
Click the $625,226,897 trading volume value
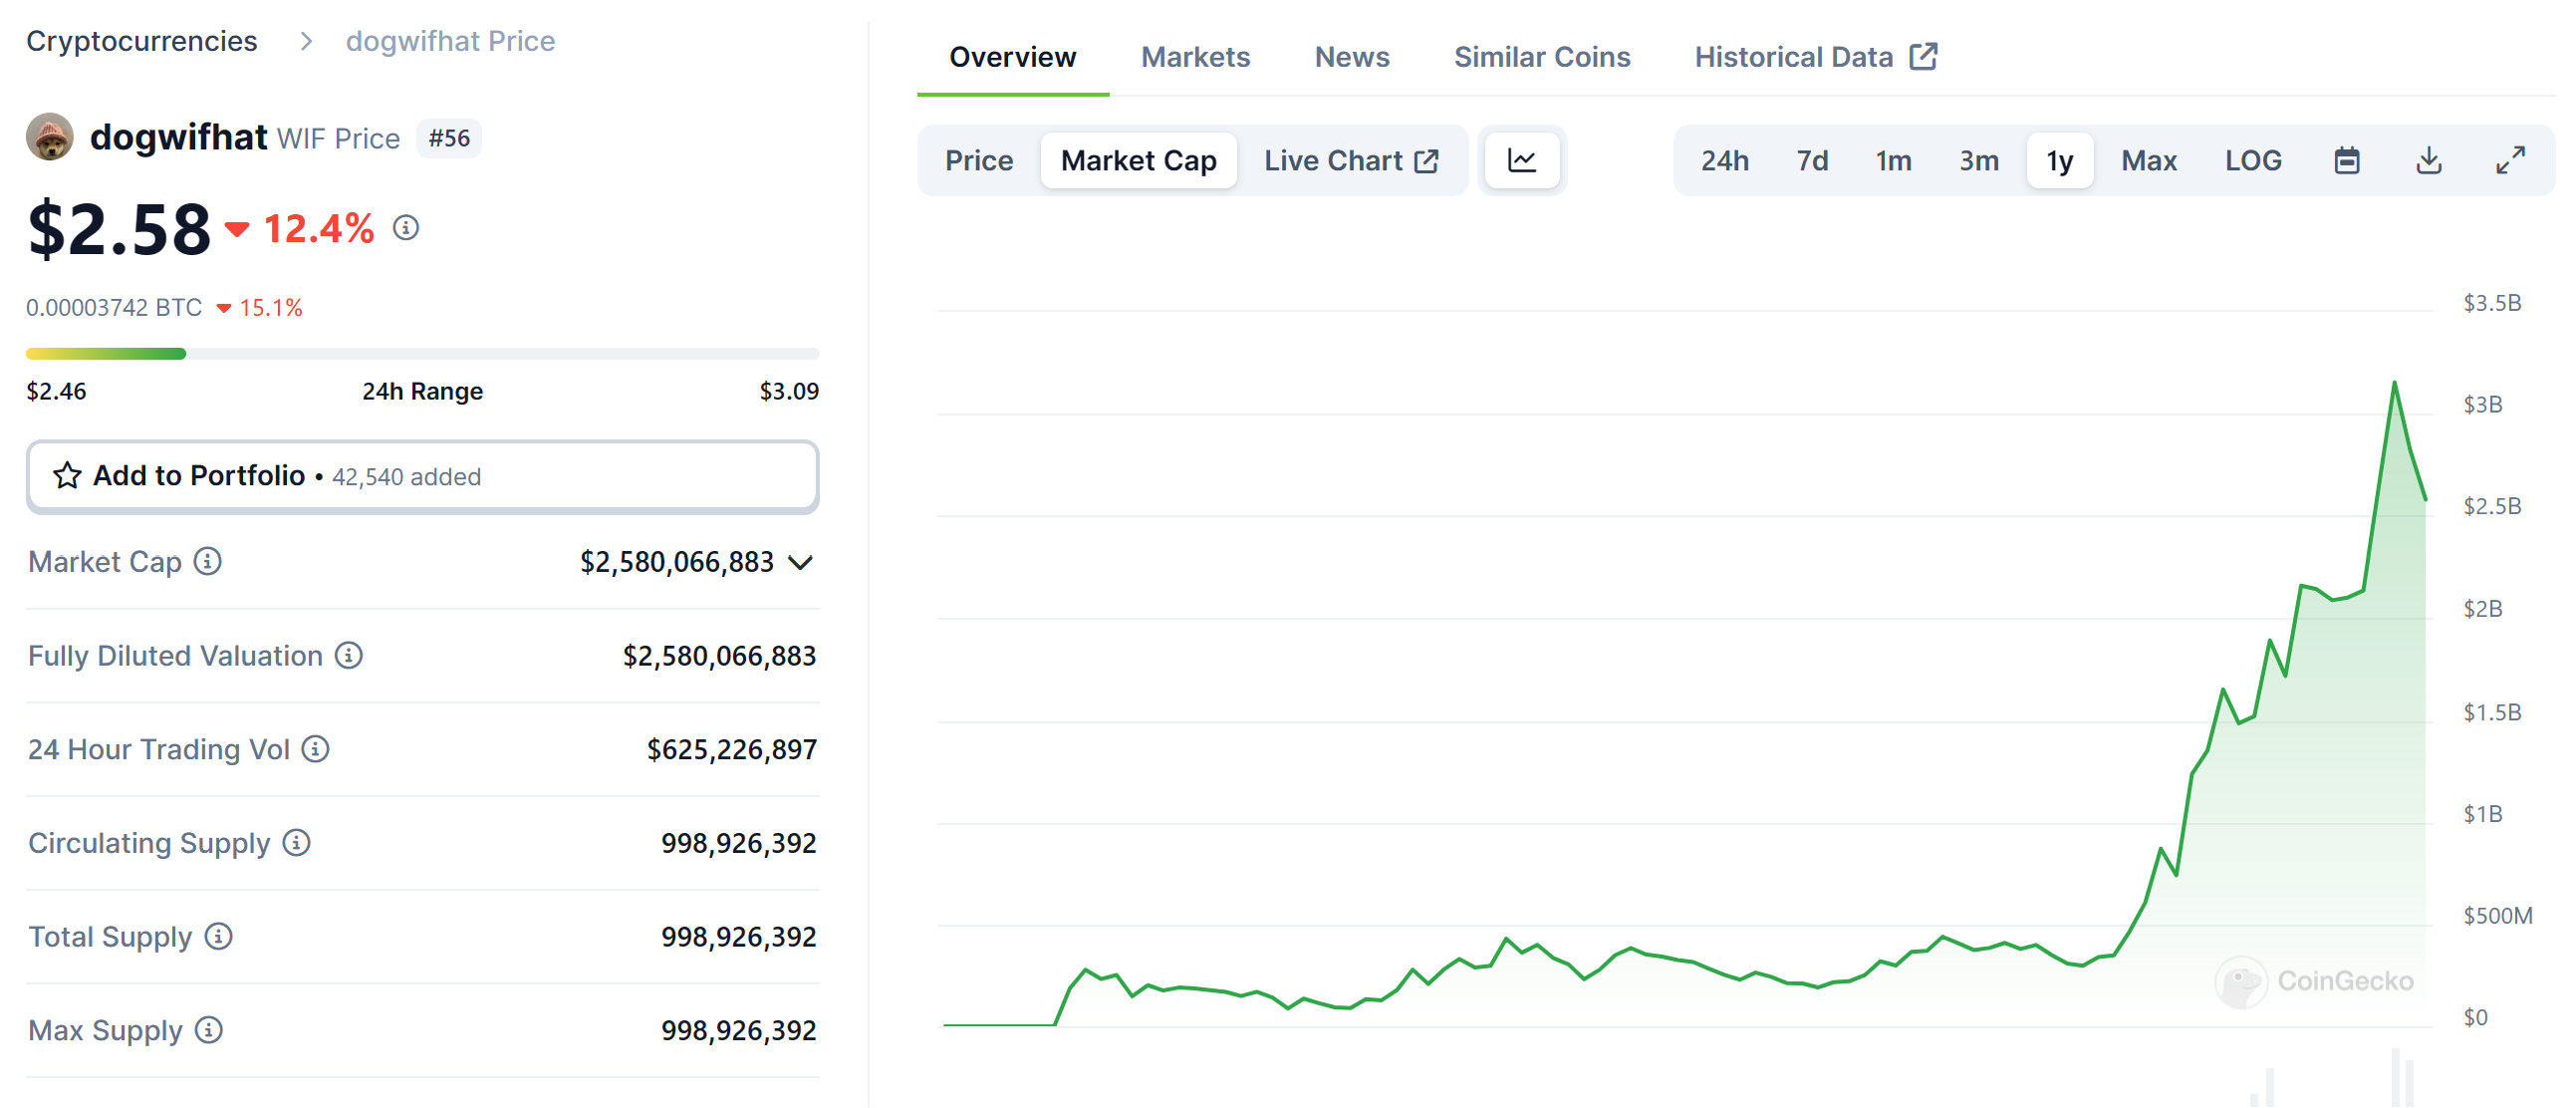coord(731,750)
